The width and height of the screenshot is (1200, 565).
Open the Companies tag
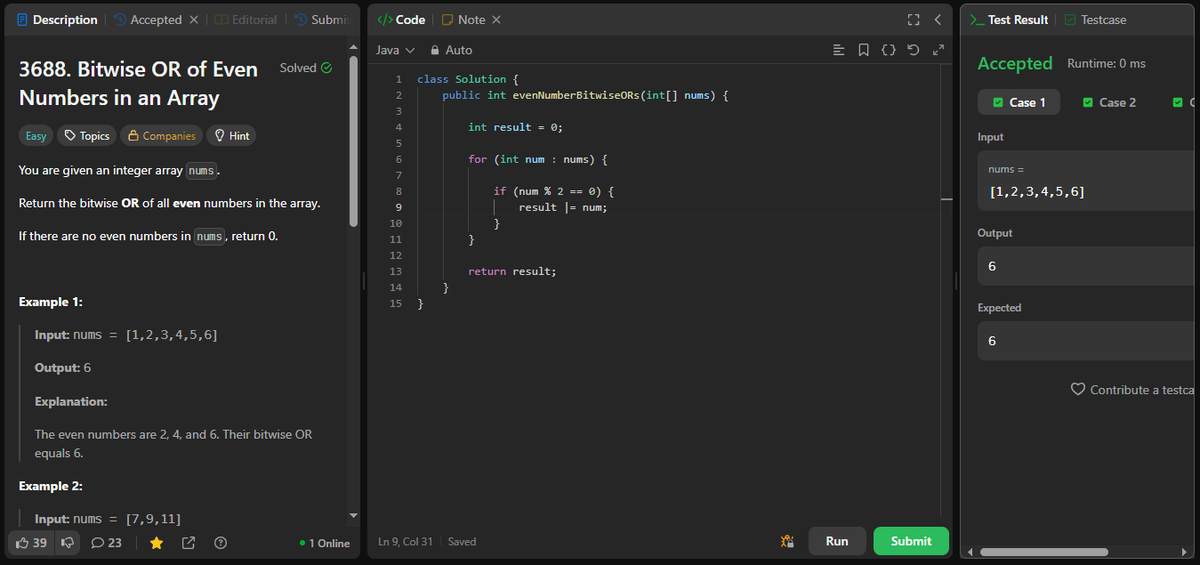[x=160, y=136]
